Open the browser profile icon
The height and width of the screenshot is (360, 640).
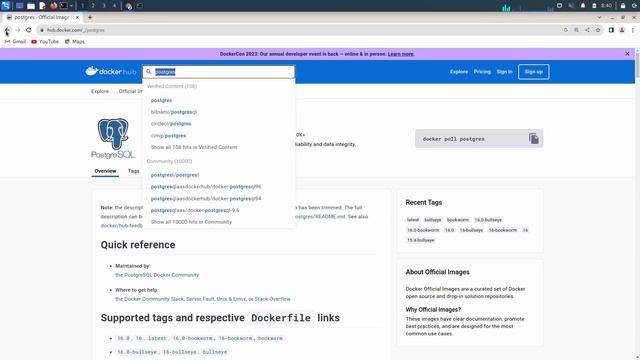pos(622,30)
